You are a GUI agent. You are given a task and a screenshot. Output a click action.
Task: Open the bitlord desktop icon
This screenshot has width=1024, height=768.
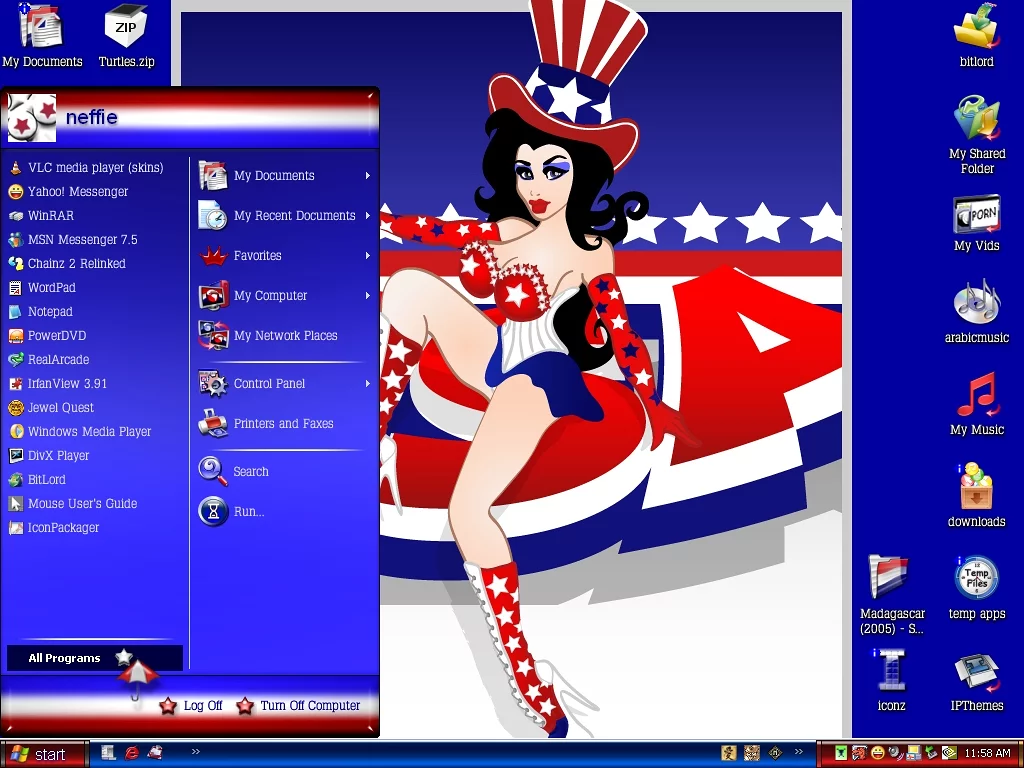[976, 28]
